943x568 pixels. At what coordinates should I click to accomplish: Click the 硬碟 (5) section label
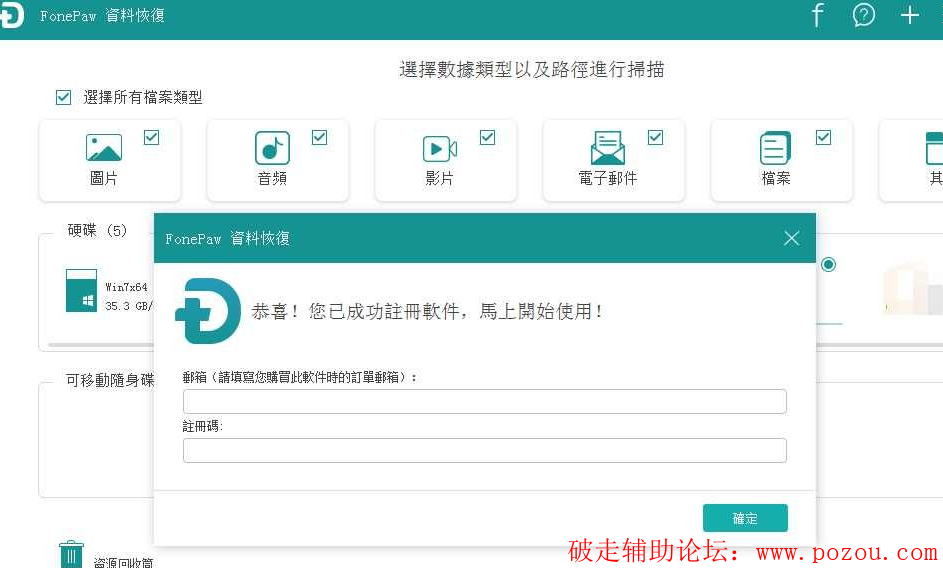[97, 230]
